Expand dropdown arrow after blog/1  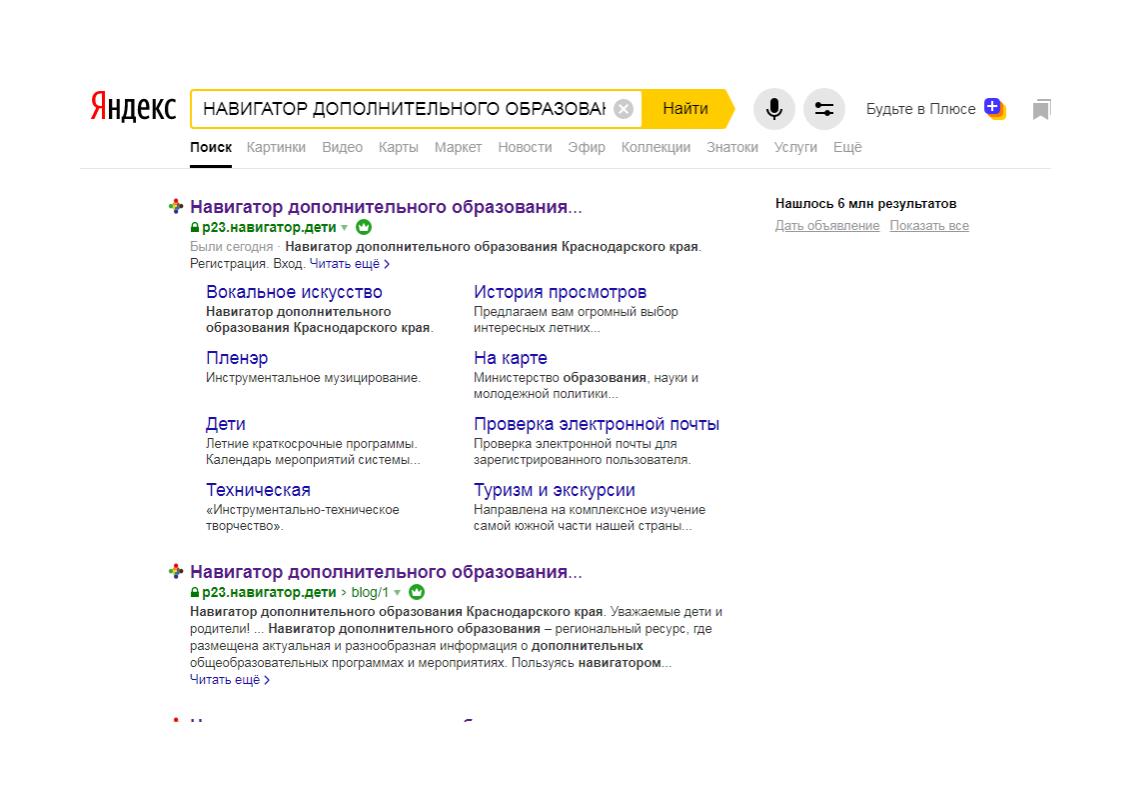click(397, 593)
